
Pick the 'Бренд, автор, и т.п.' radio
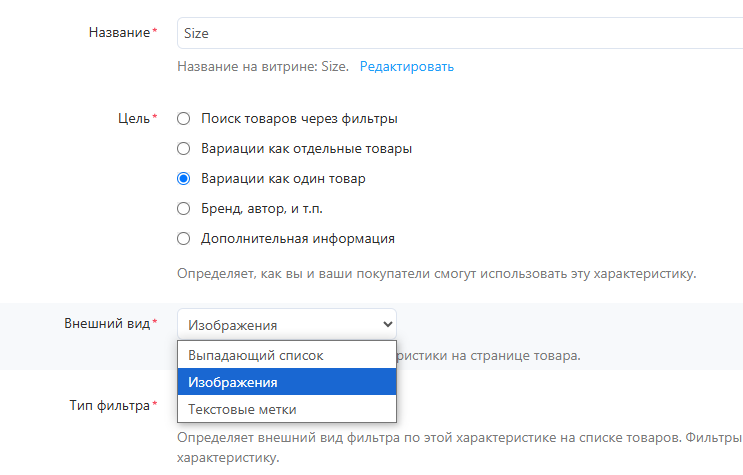coord(183,209)
